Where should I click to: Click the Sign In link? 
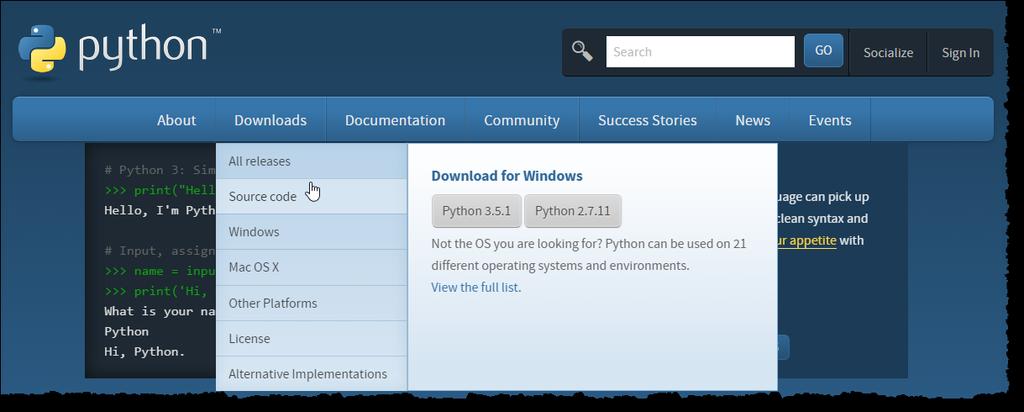pyautogui.click(x=960, y=53)
